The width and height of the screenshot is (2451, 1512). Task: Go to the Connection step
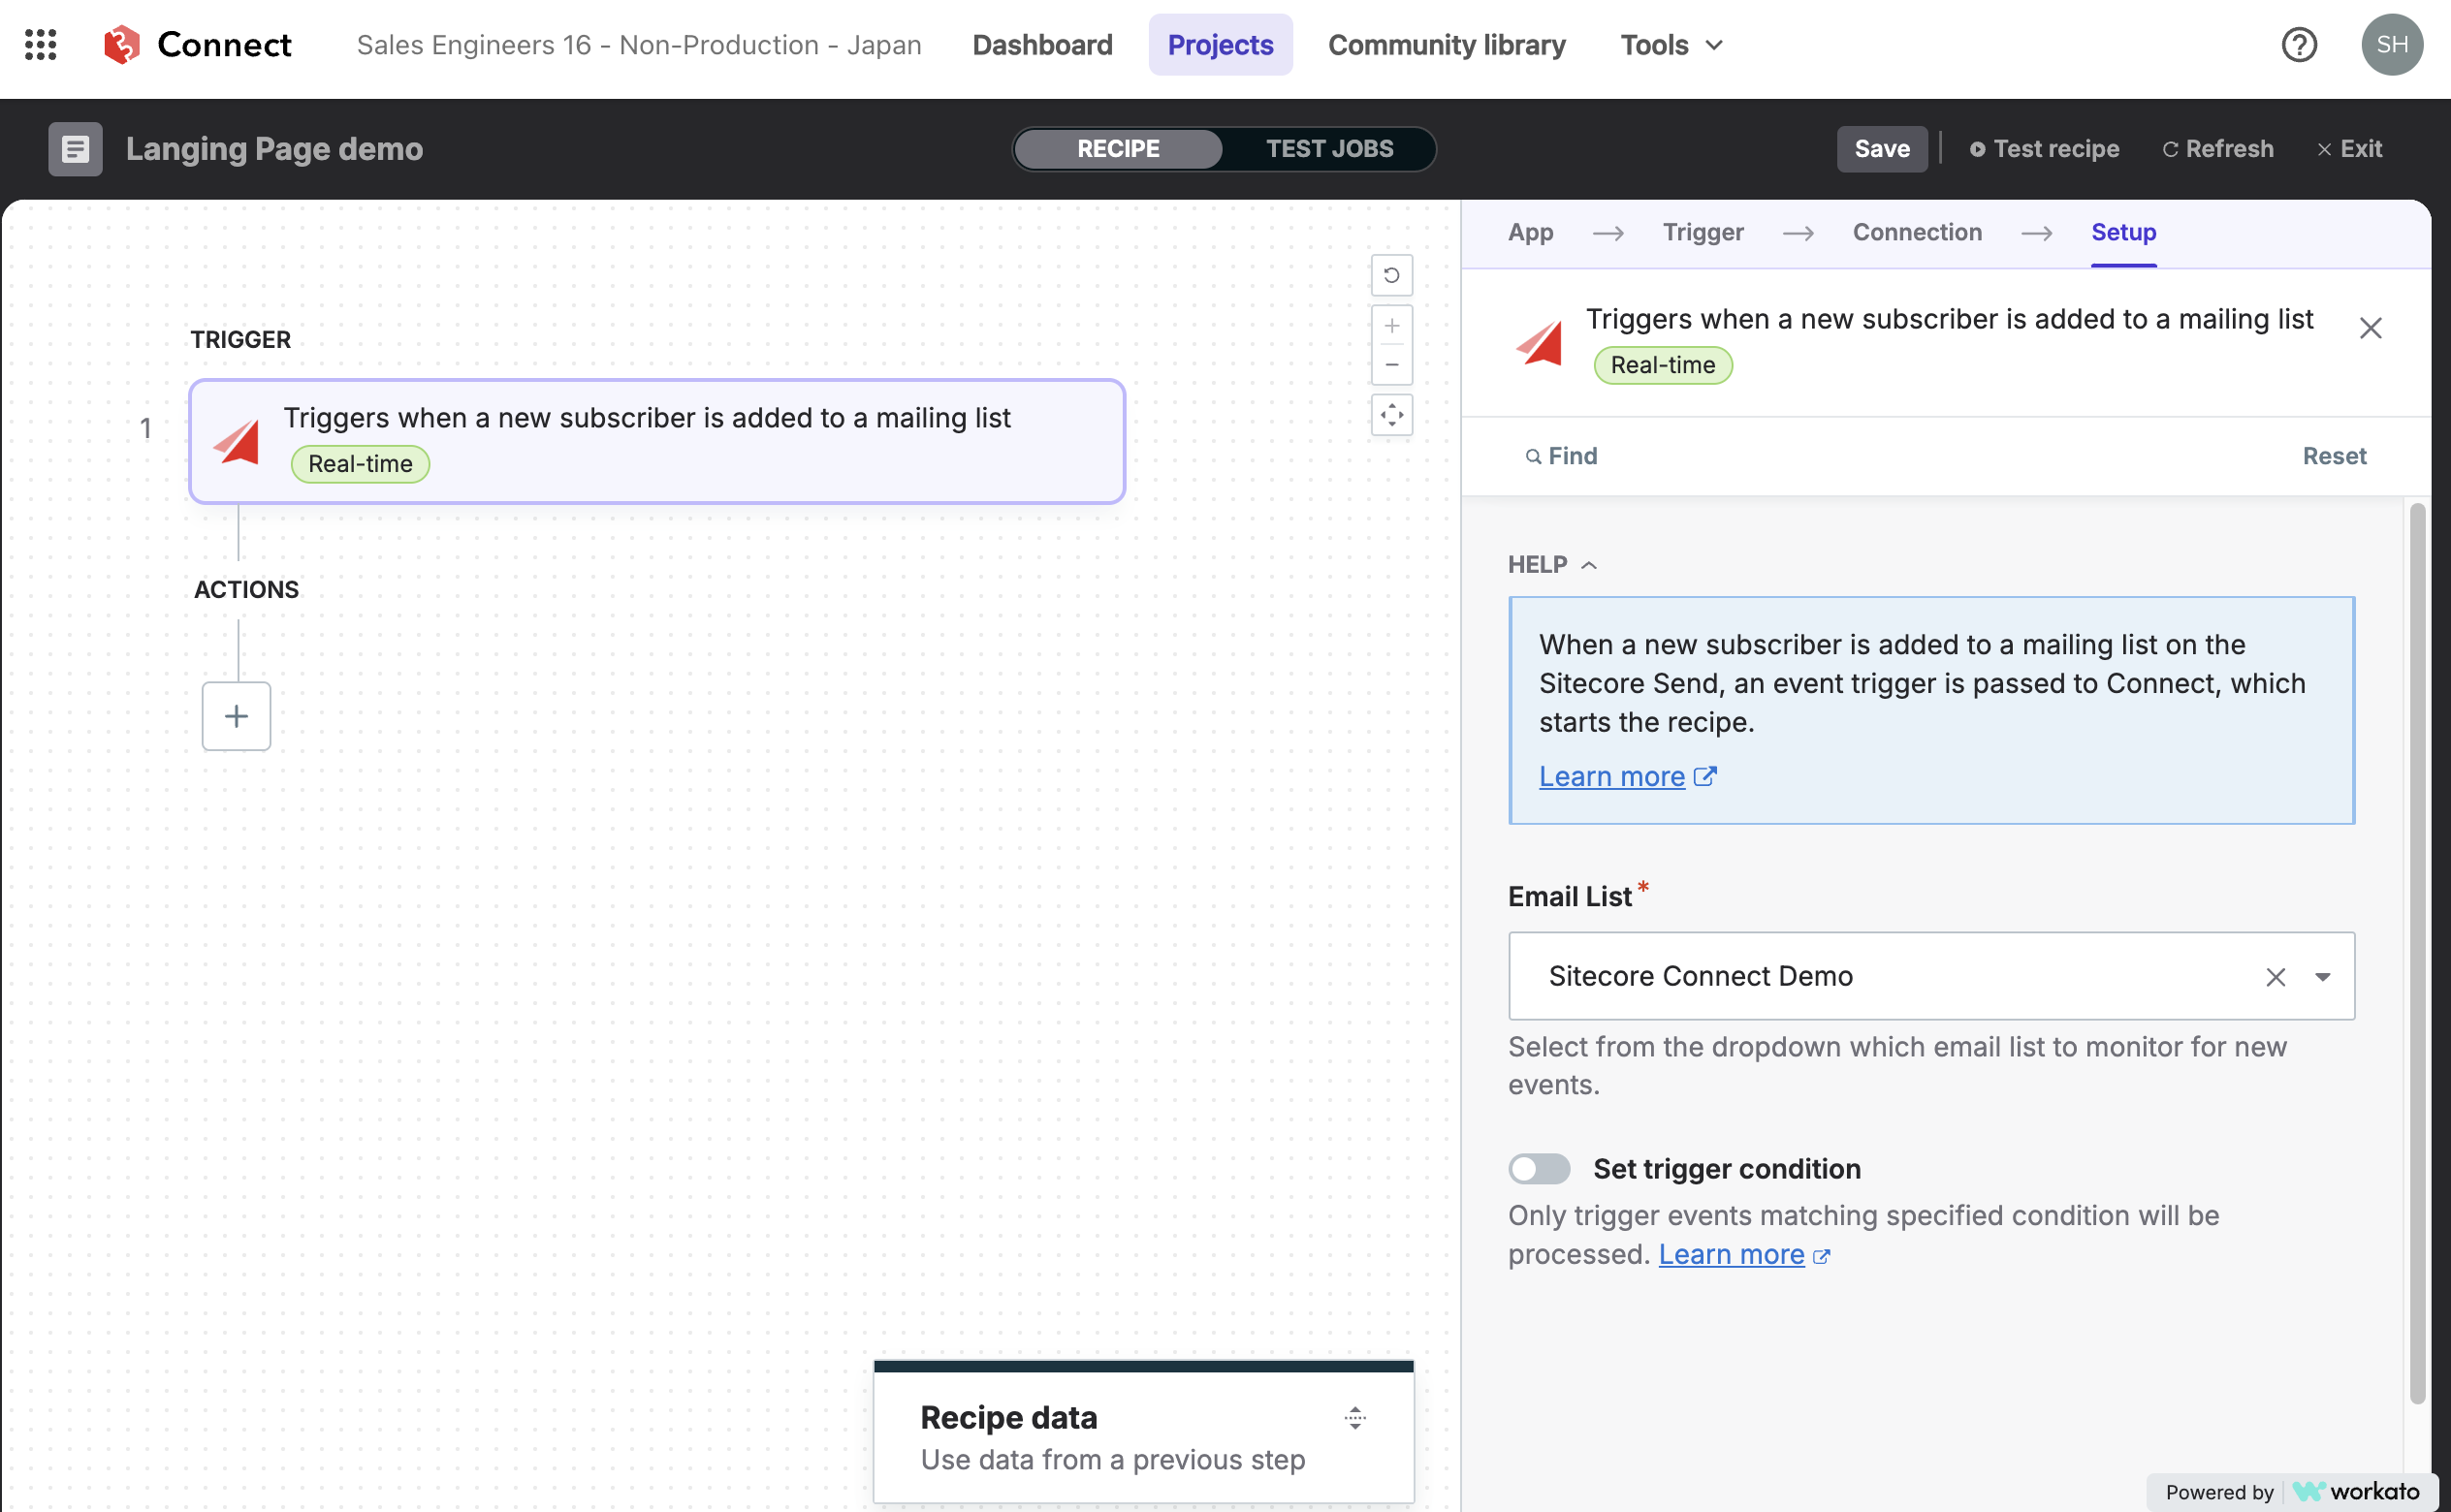[x=1916, y=232]
